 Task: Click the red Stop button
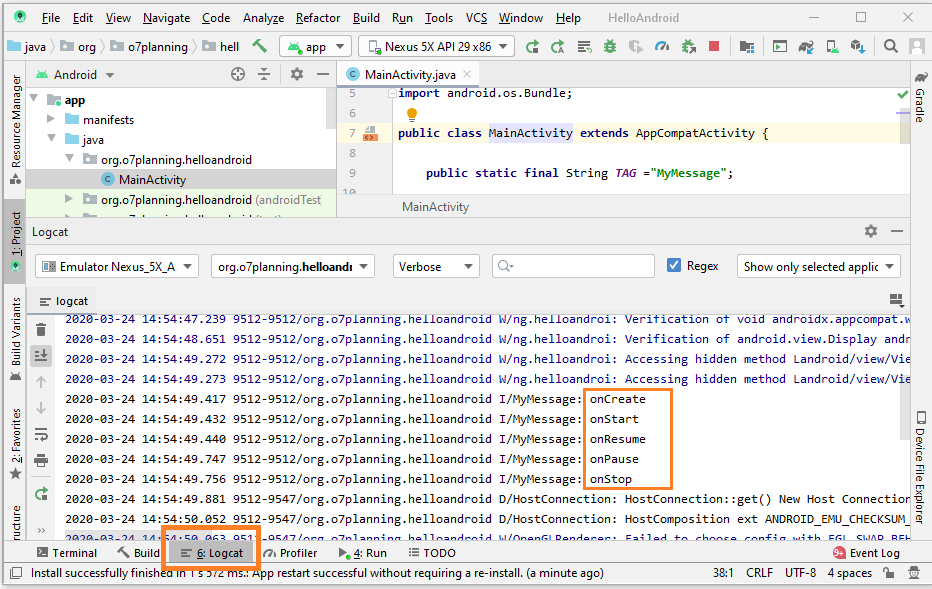pyautogui.click(x=714, y=46)
